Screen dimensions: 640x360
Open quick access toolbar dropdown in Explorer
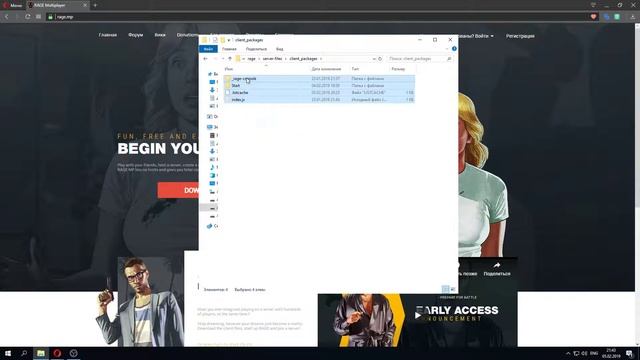coord(229,40)
